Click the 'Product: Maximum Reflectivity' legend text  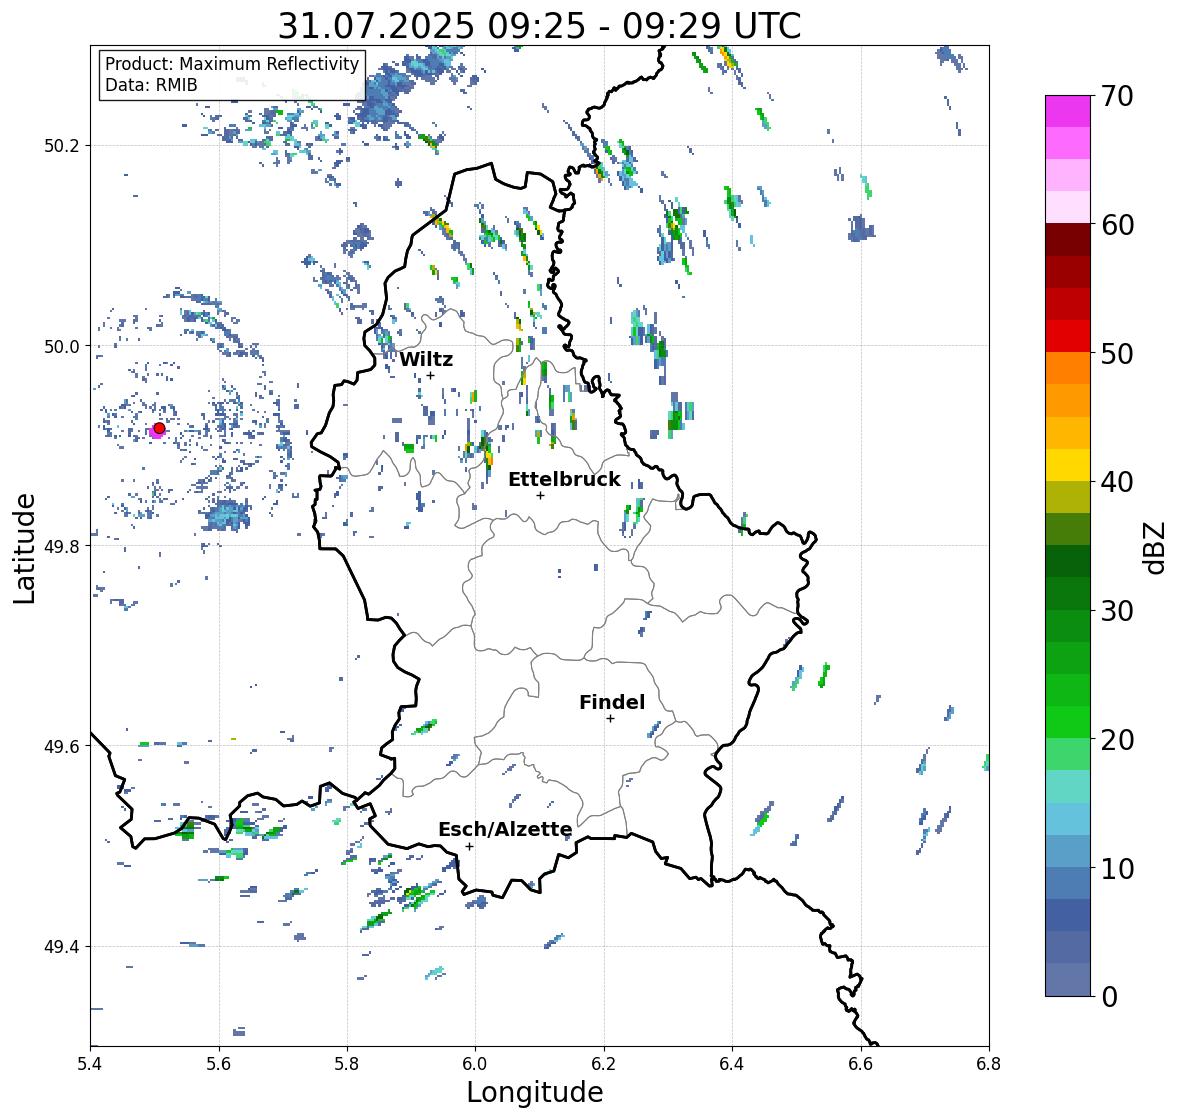coord(232,64)
